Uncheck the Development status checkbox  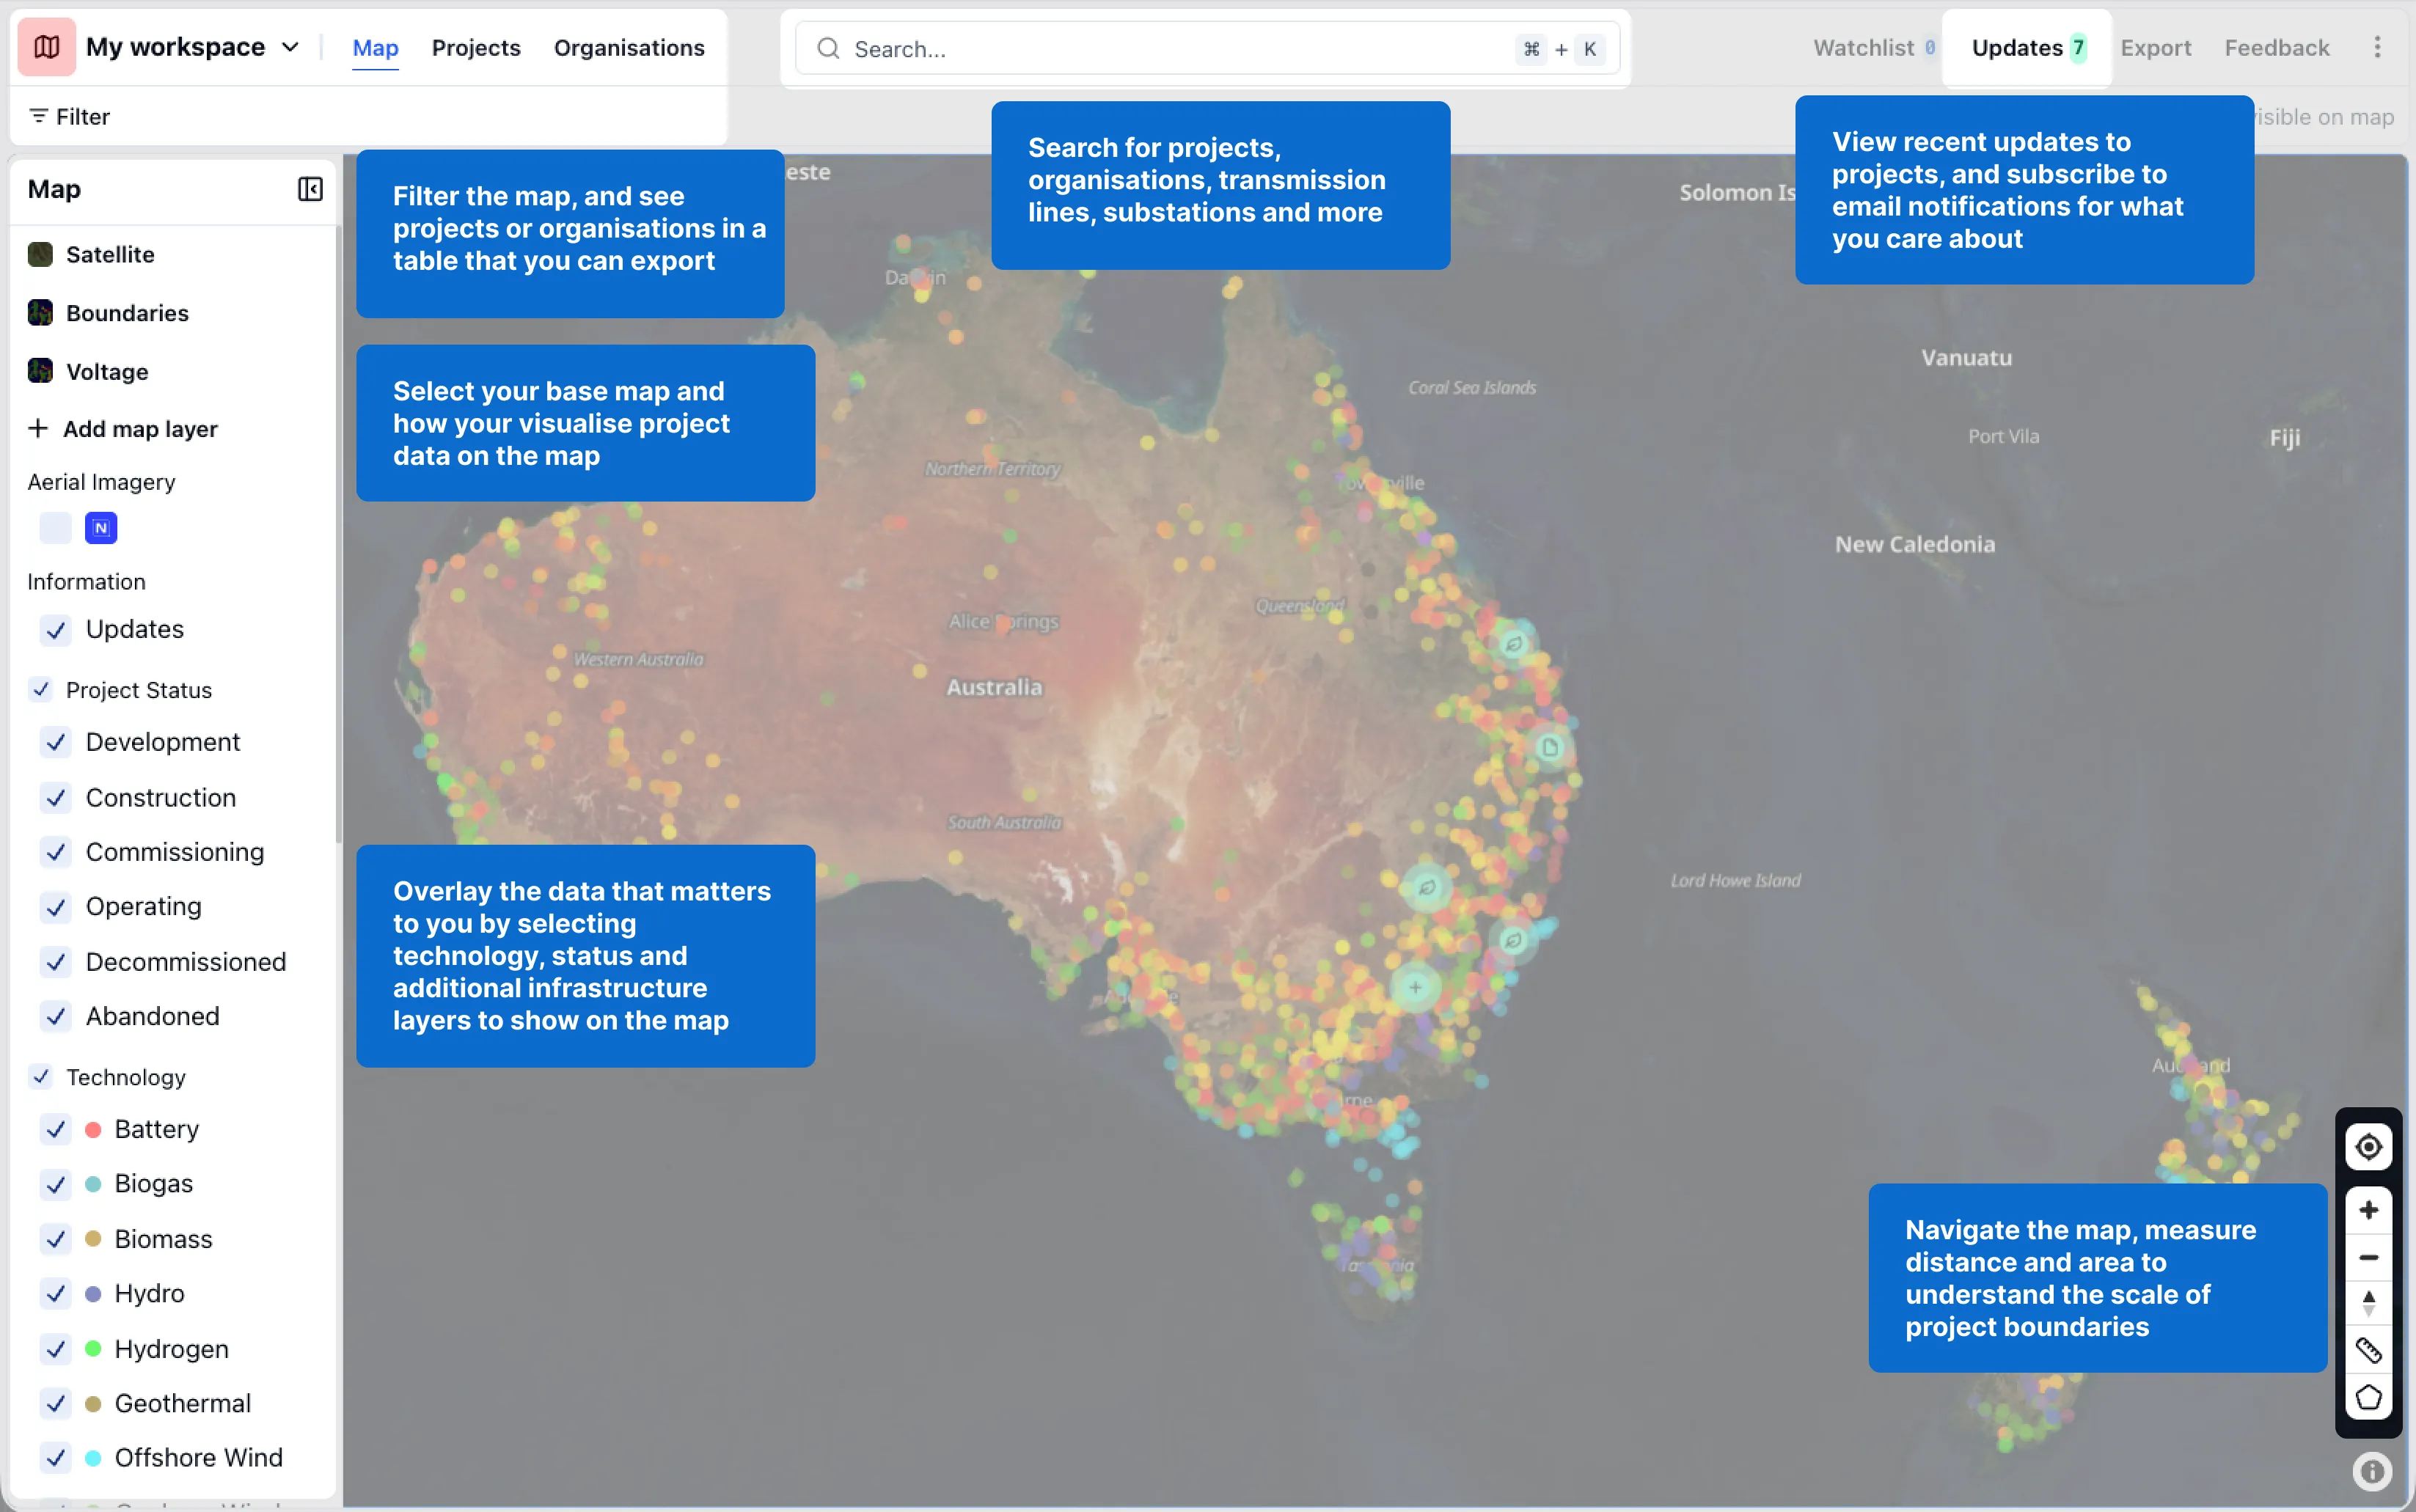click(56, 742)
